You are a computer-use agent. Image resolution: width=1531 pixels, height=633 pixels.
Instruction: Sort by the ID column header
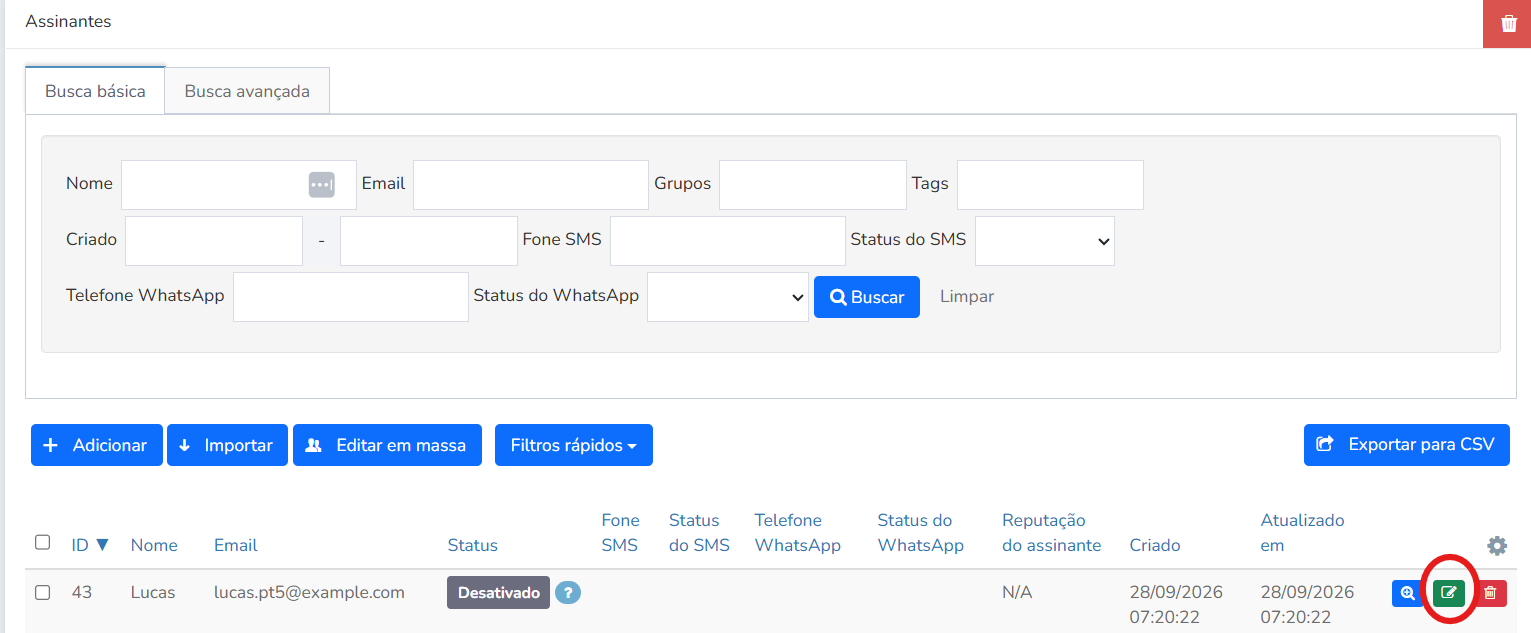point(90,545)
